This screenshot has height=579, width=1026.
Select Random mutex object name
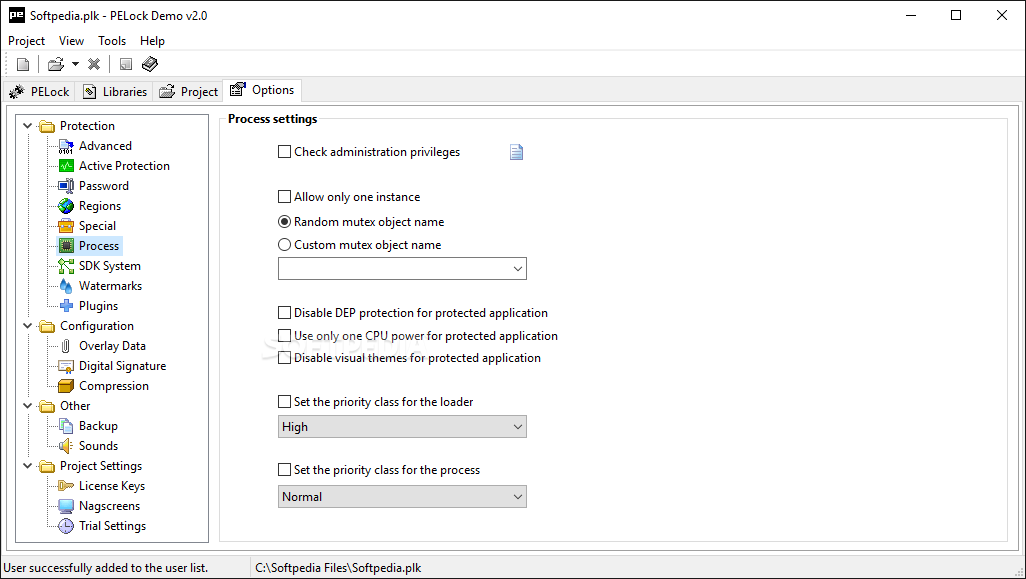coord(285,222)
